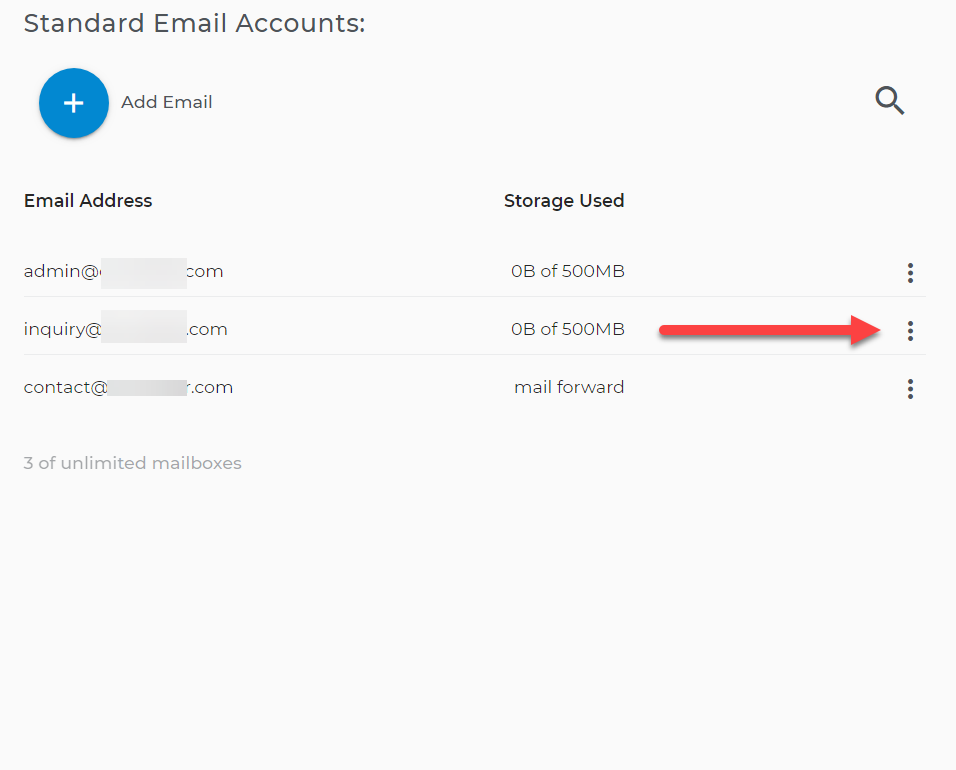The height and width of the screenshot is (770, 956).
Task: Select the inquiry@ email address text
Action: [x=125, y=329]
